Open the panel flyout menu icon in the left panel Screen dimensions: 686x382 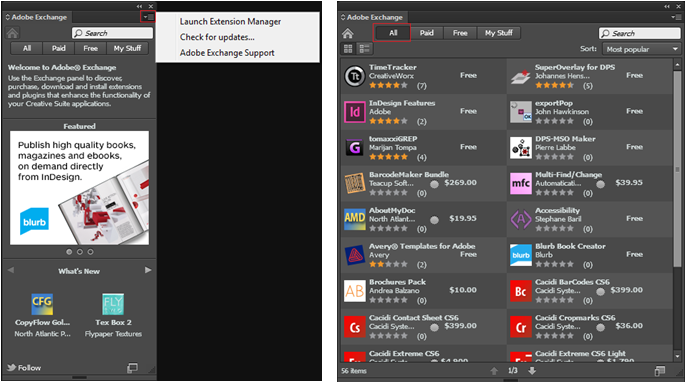tap(148, 17)
